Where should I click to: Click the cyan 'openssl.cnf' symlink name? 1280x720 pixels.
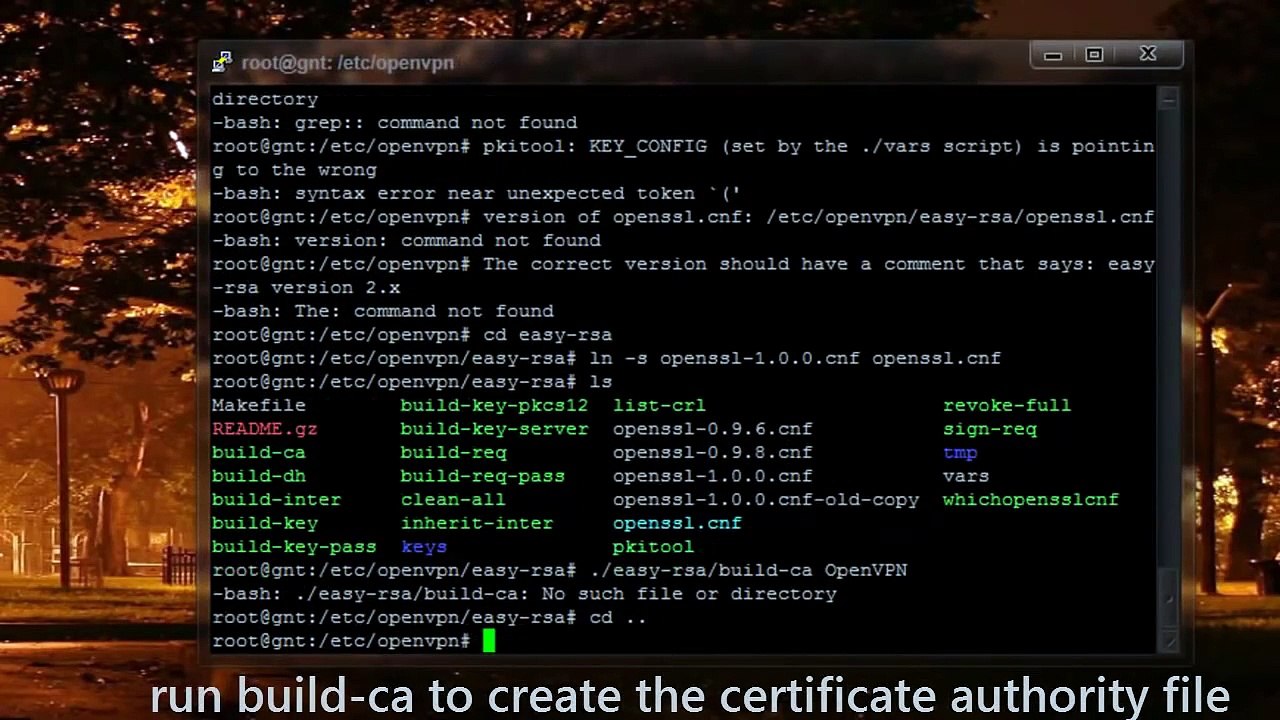pyautogui.click(x=677, y=523)
